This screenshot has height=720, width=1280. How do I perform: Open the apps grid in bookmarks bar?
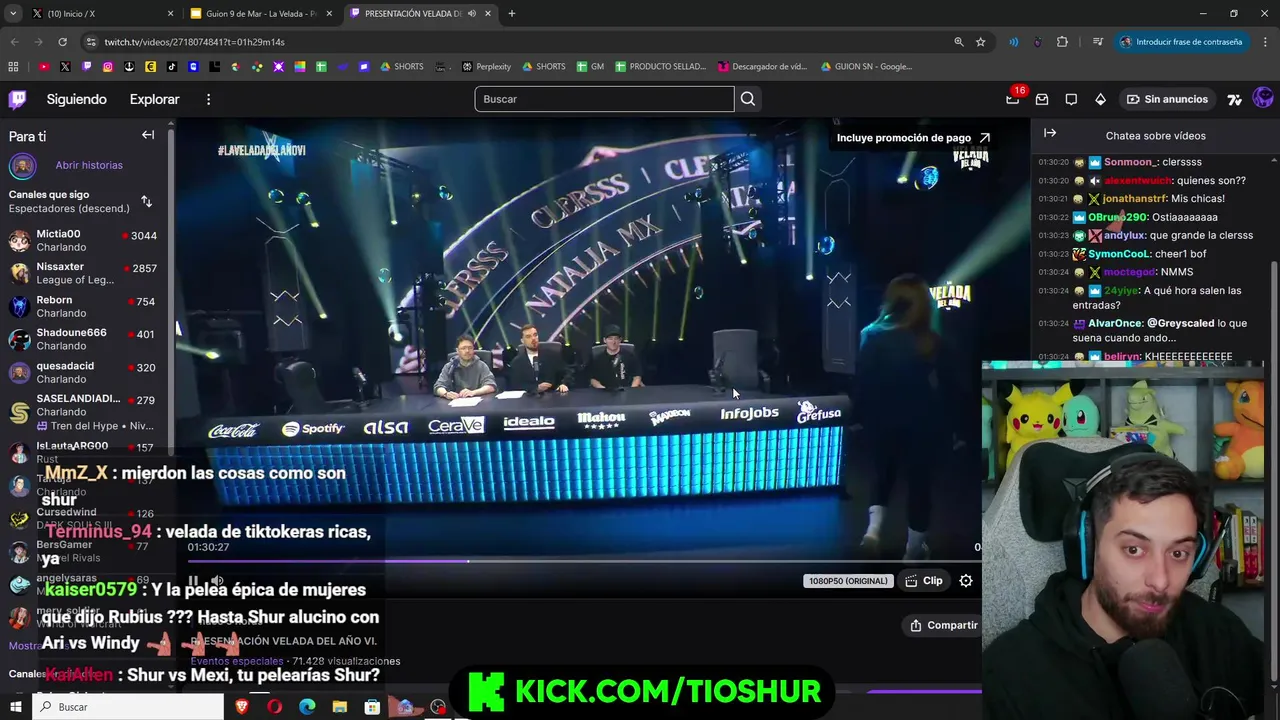pyautogui.click(x=13, y=66)
